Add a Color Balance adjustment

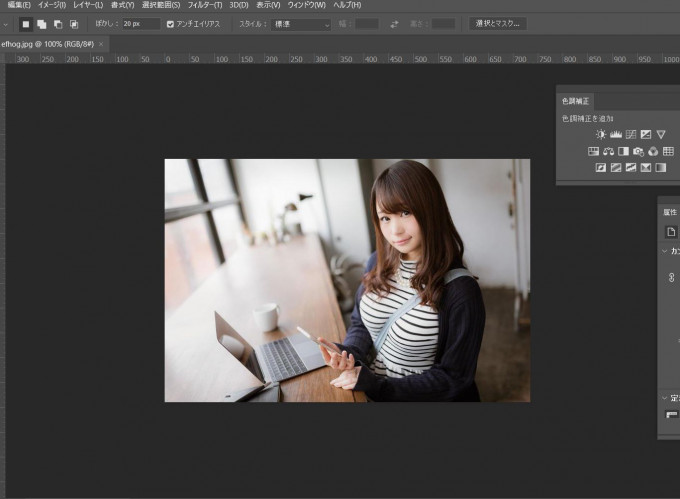608,151
